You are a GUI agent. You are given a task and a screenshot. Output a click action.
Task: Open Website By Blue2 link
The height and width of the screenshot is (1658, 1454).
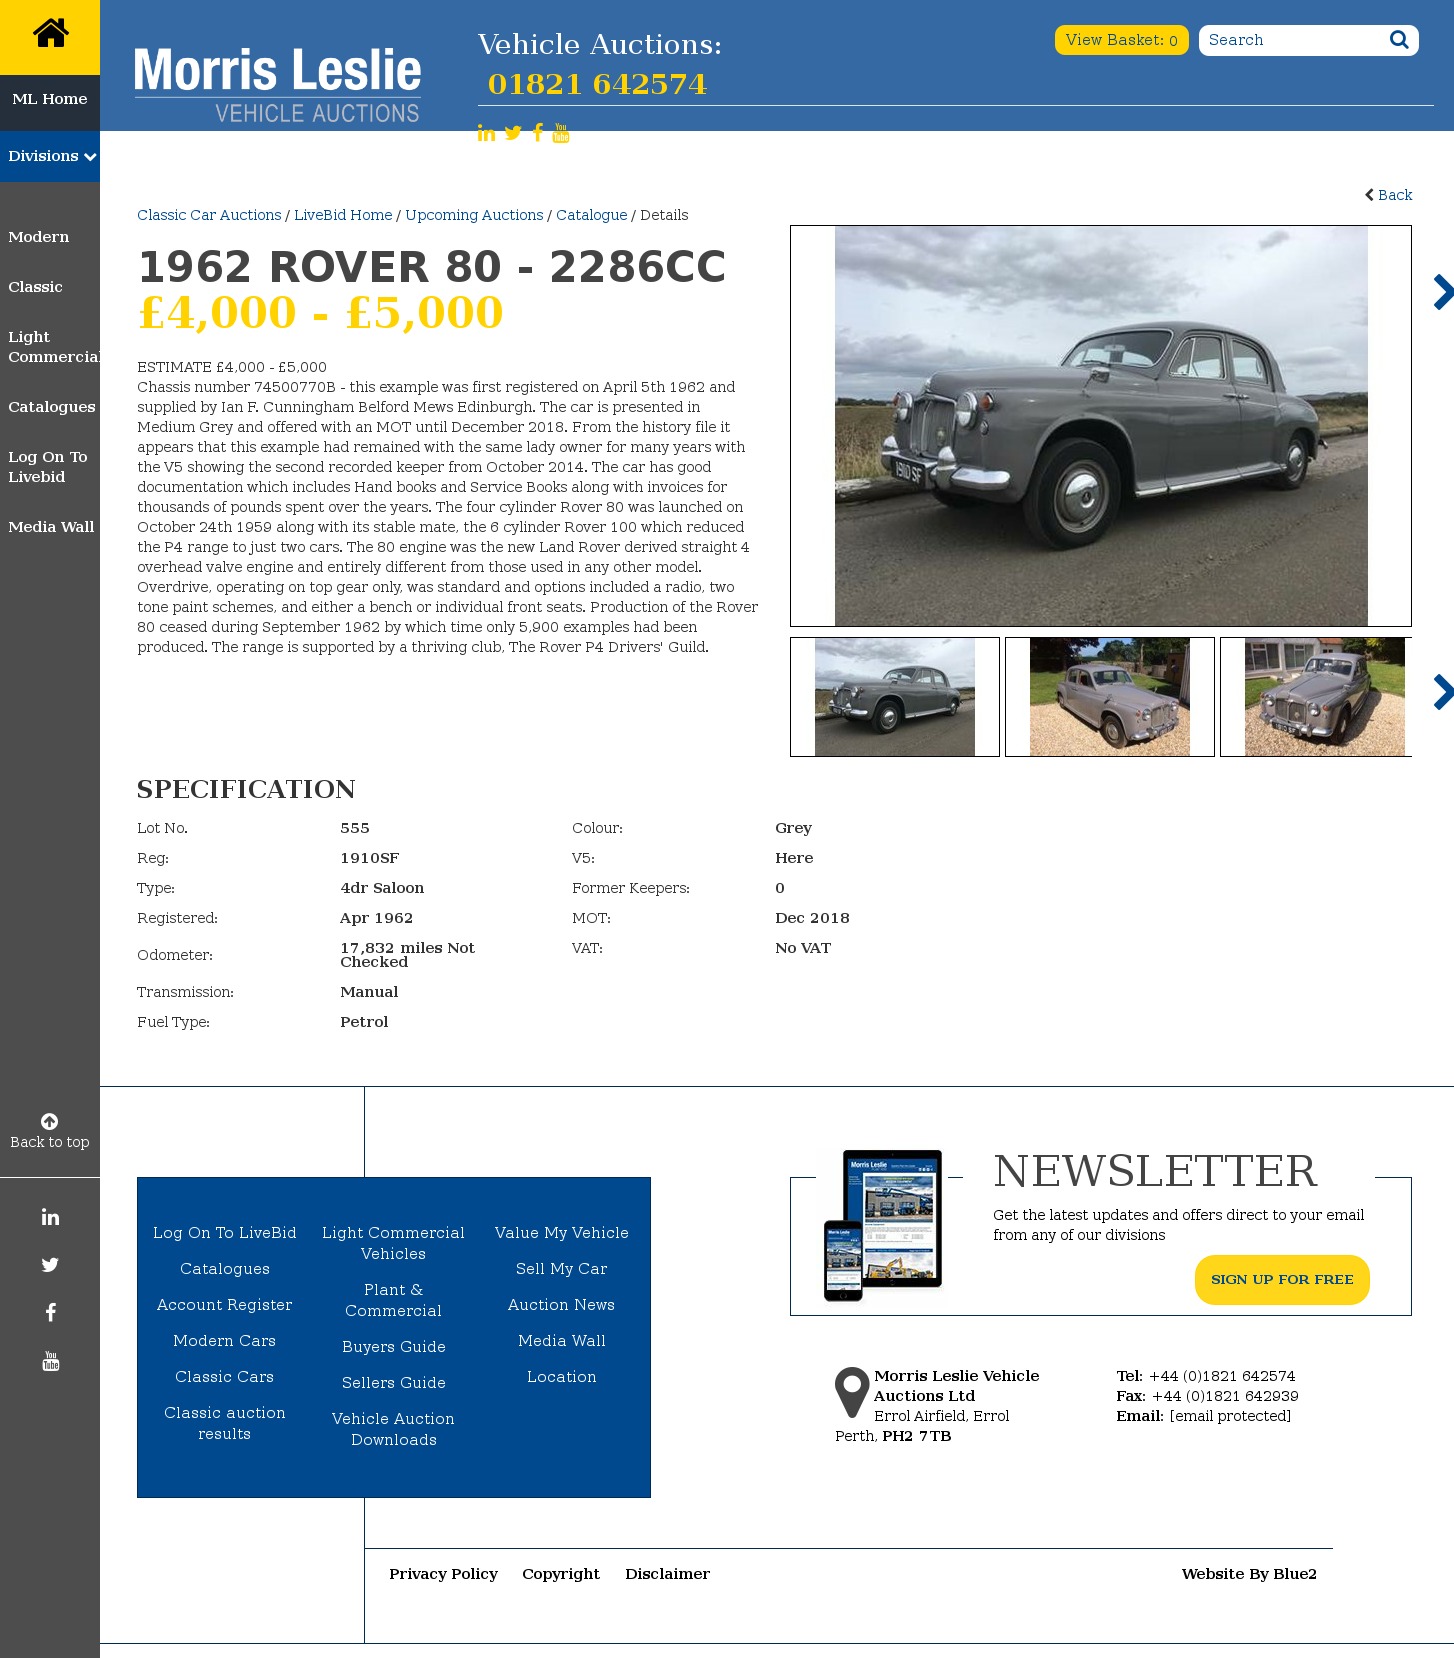coord(1249,1574)
